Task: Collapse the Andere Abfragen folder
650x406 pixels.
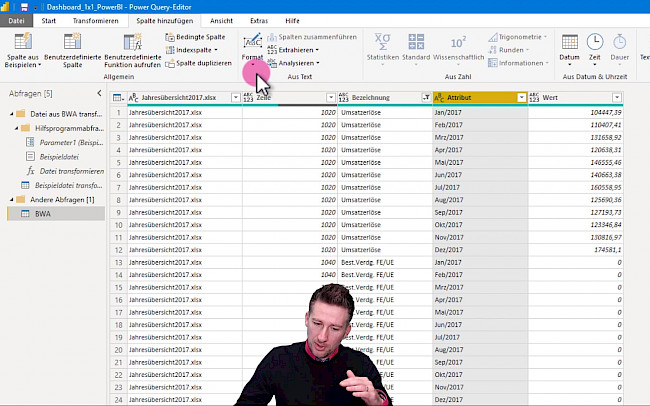Action: tap(10, 199)
